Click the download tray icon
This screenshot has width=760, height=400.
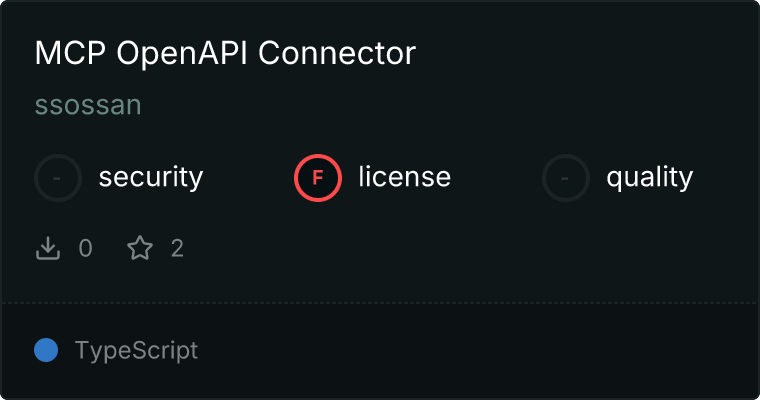[x=48, y=248]
